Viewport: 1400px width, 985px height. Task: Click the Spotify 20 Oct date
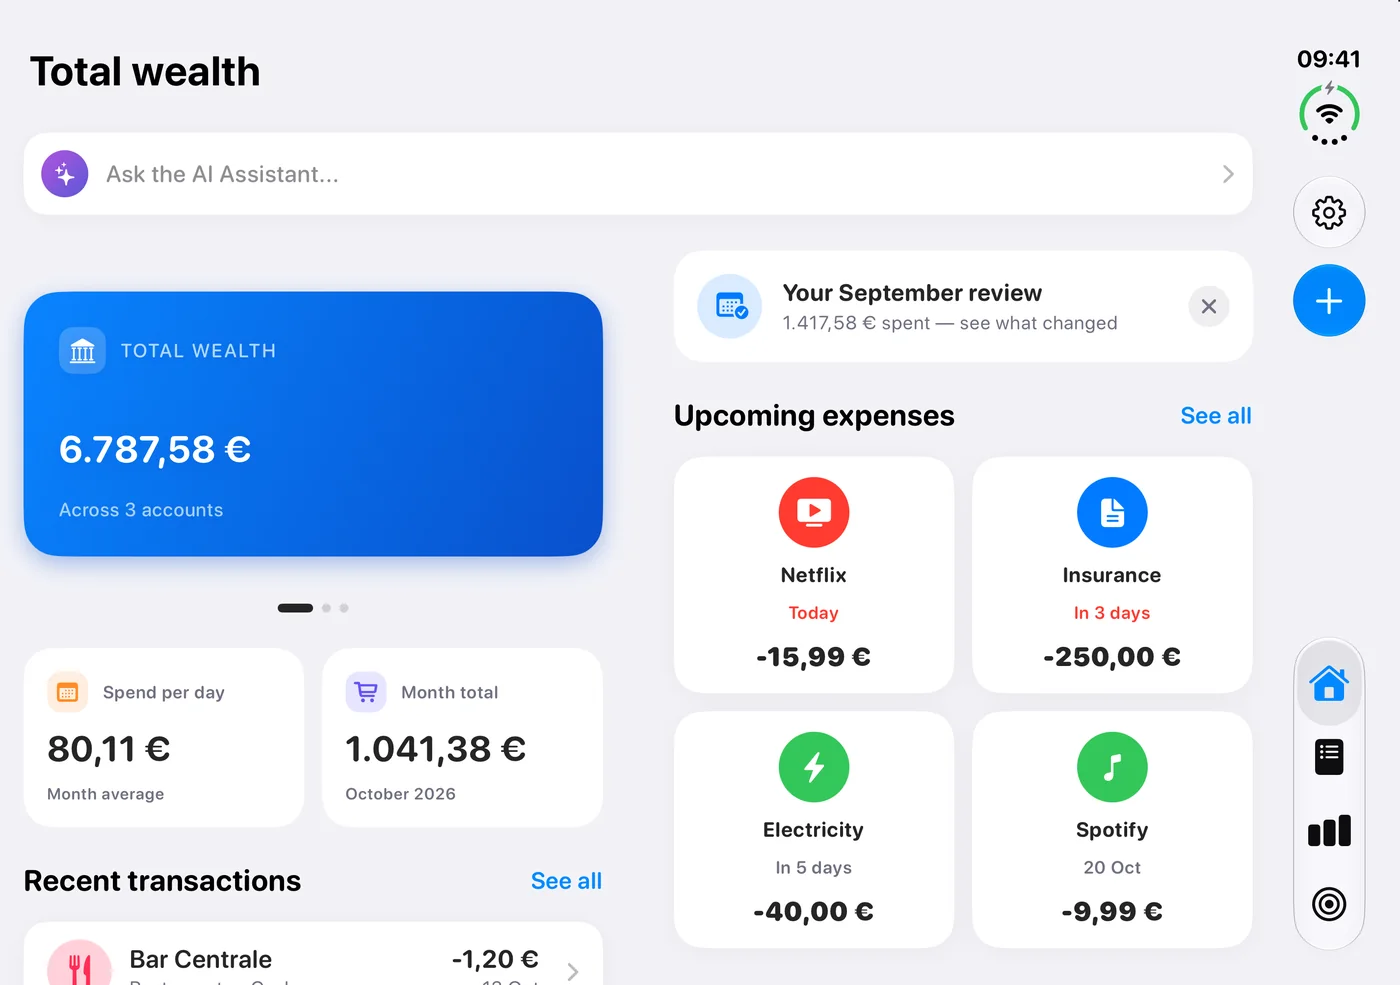[1112, 868]
